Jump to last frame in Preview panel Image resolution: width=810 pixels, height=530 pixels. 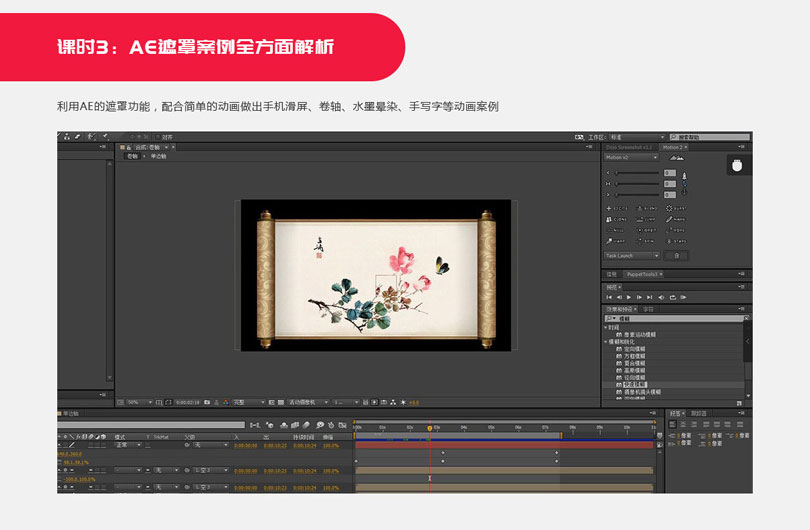click(650, 298)
